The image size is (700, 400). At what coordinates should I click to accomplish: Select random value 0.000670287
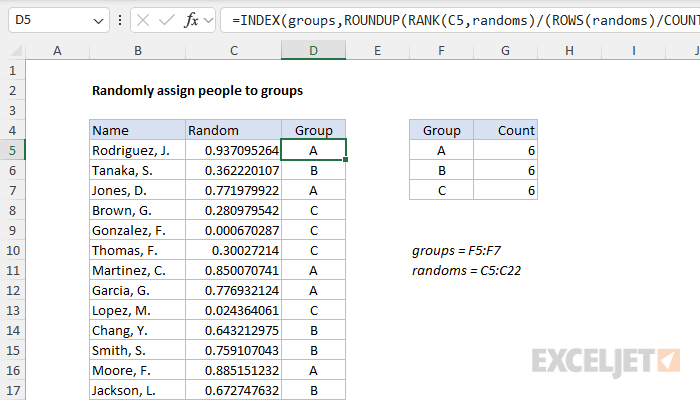(x=233, y=230)
